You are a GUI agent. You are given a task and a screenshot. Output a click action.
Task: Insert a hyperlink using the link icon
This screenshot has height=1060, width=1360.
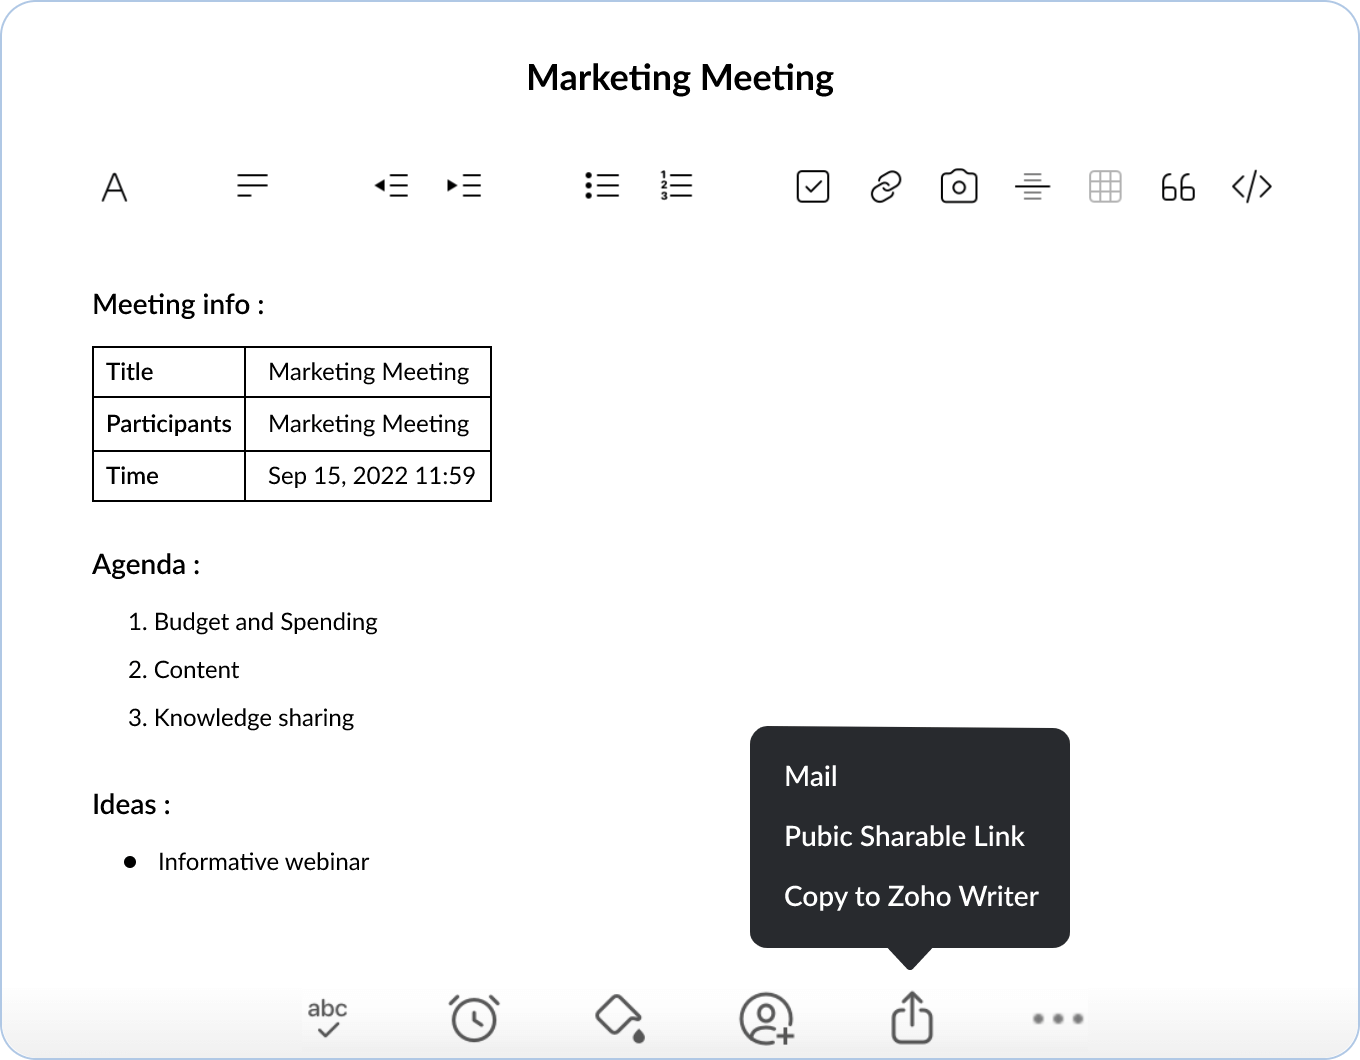coord(885,187)
